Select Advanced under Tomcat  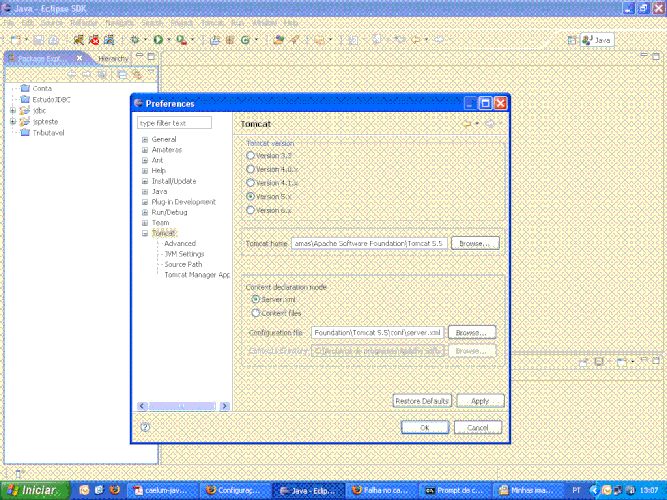[180, 243]
